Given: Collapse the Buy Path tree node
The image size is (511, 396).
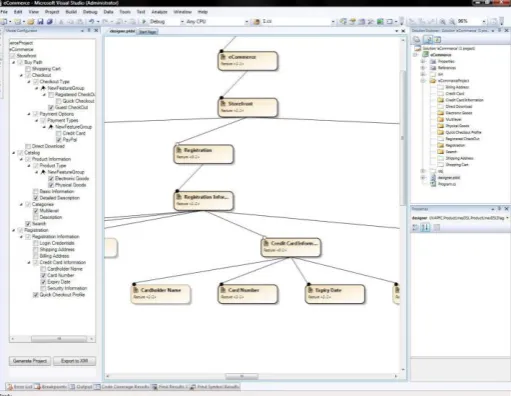Looking at the screenshot, I should pyautogui.click(x=14, y=62).
